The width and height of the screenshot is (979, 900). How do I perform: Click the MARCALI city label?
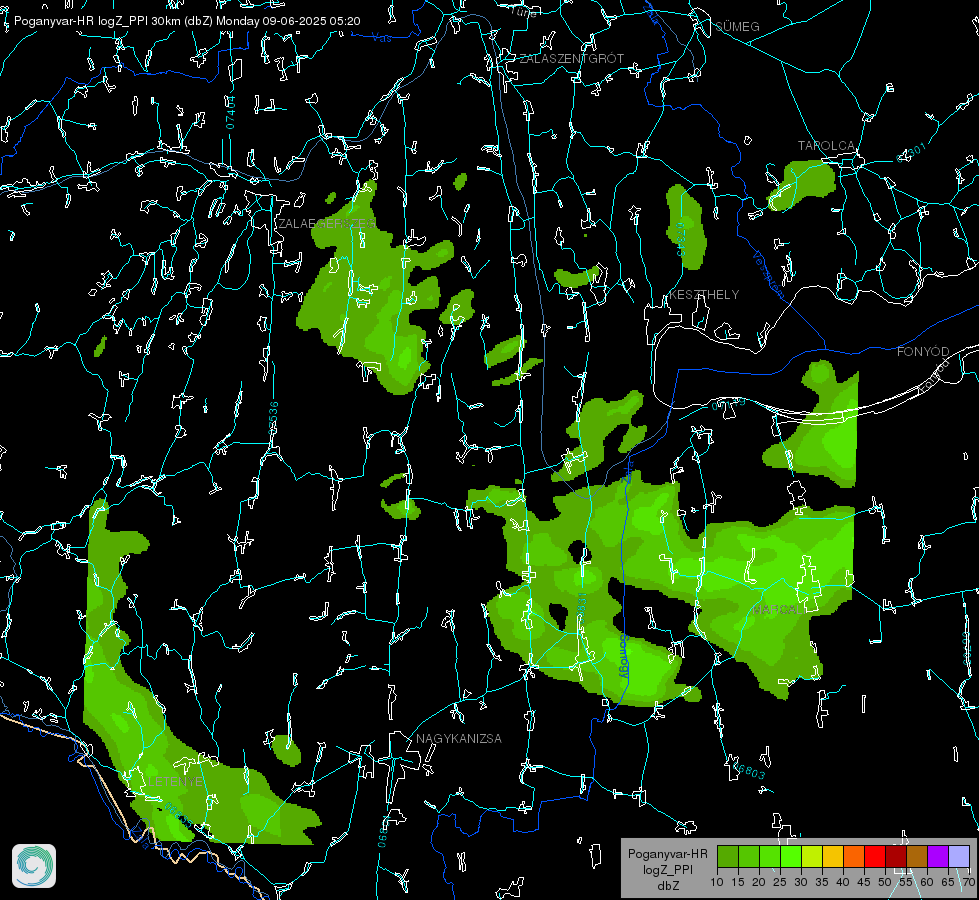[x=778, y=610]
